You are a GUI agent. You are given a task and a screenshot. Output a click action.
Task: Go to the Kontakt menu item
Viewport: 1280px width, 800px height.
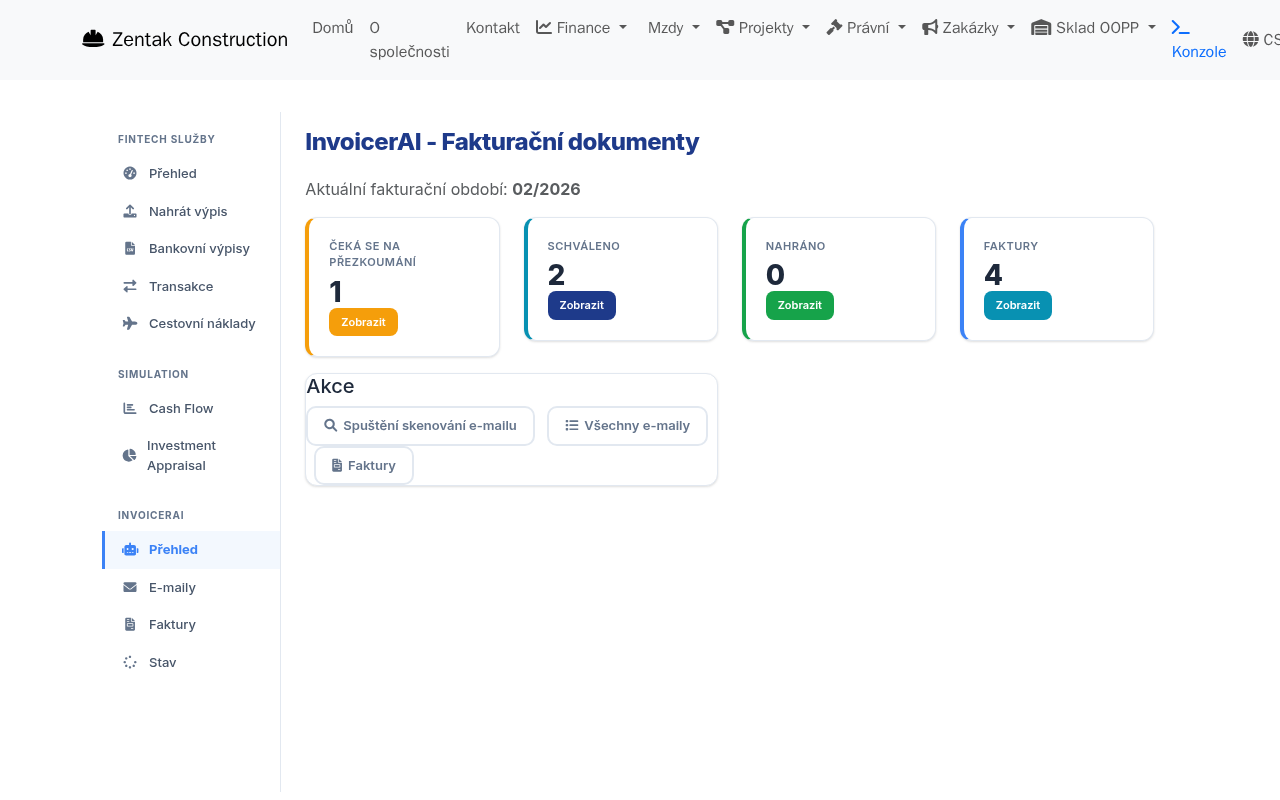click(492, 27)
